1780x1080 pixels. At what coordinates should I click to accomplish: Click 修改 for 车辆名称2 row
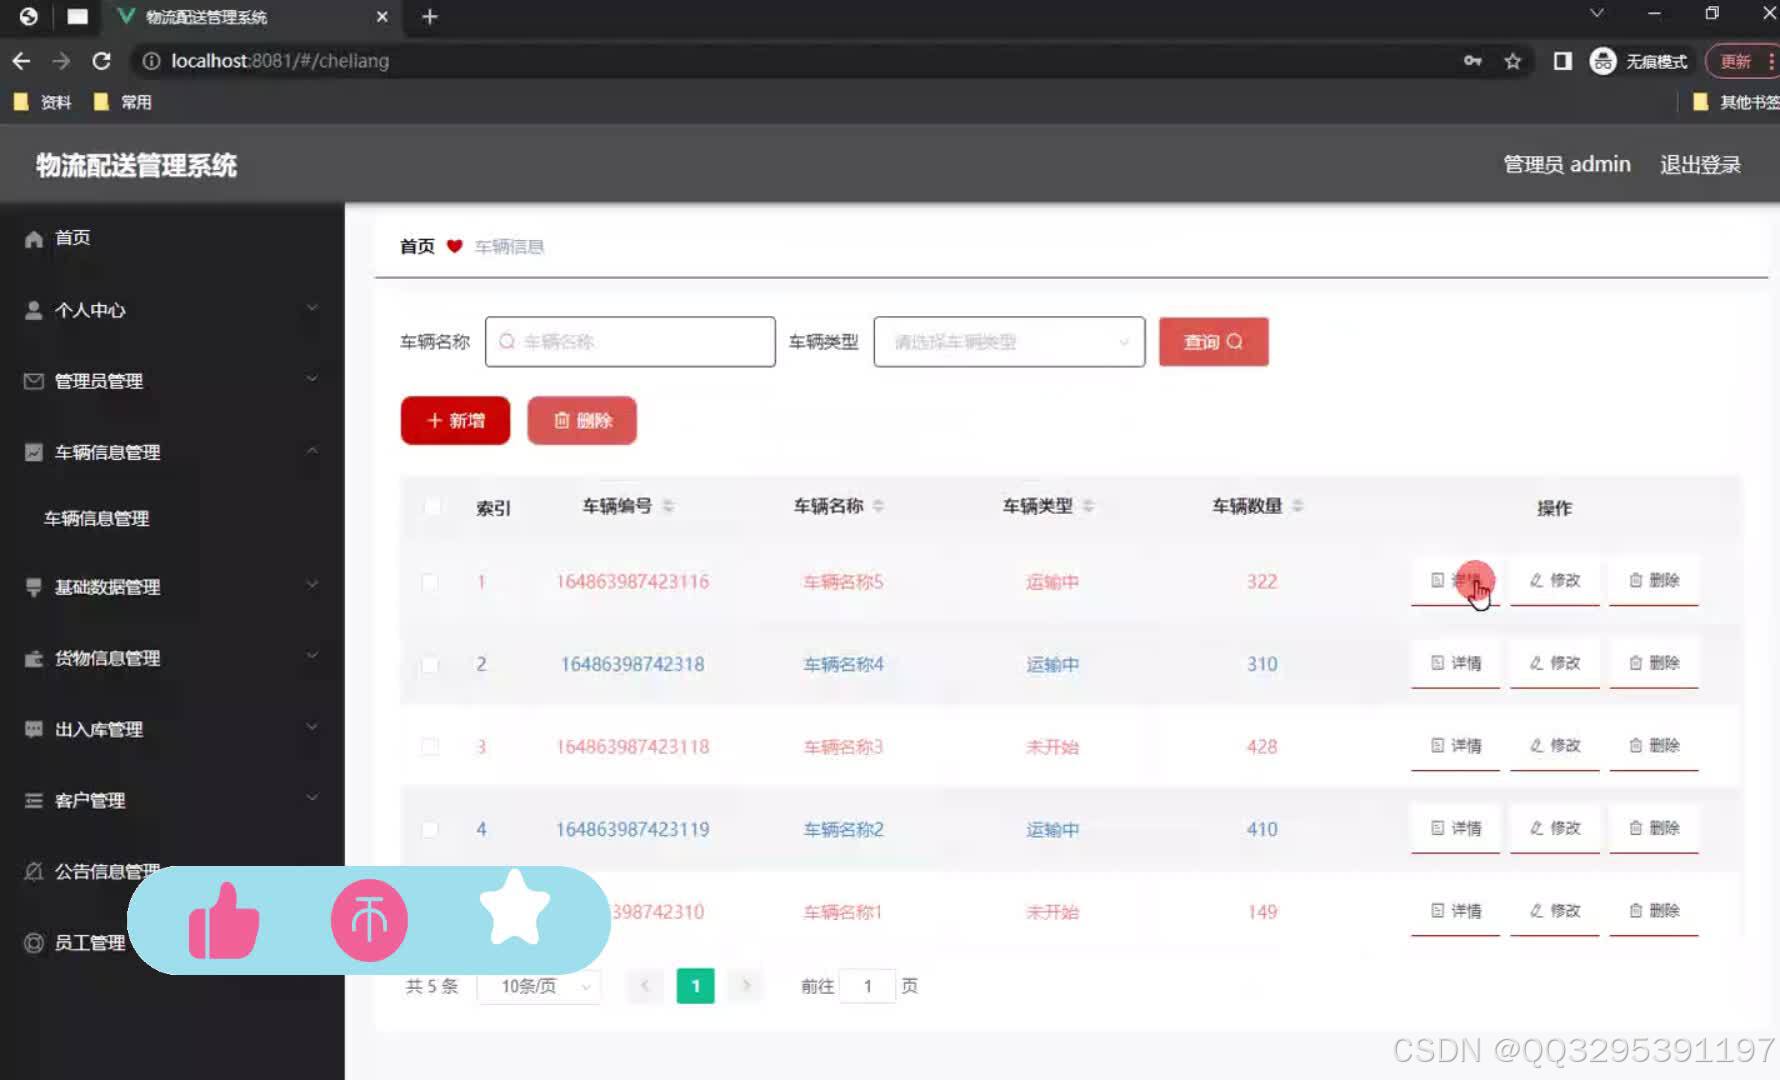click(x=1555, y=828)
